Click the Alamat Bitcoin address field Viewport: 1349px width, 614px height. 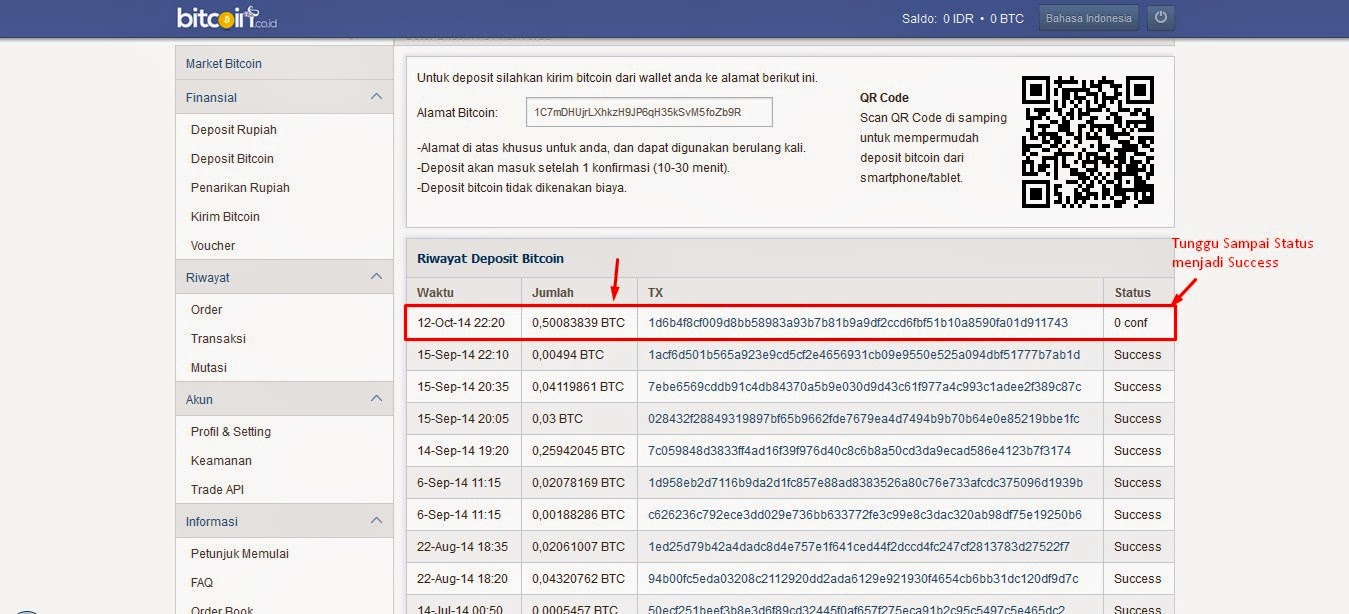pos(649,112)
